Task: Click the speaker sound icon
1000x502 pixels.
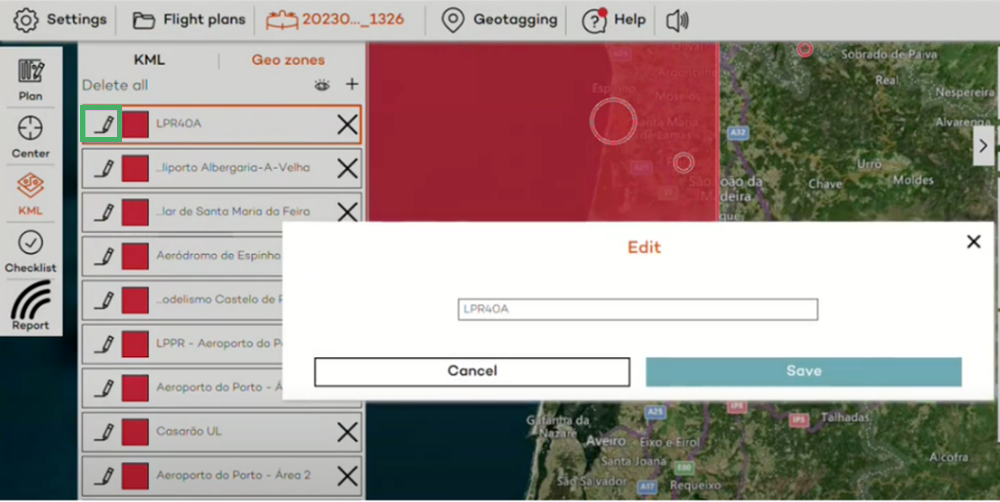Action: click(677, 20)
